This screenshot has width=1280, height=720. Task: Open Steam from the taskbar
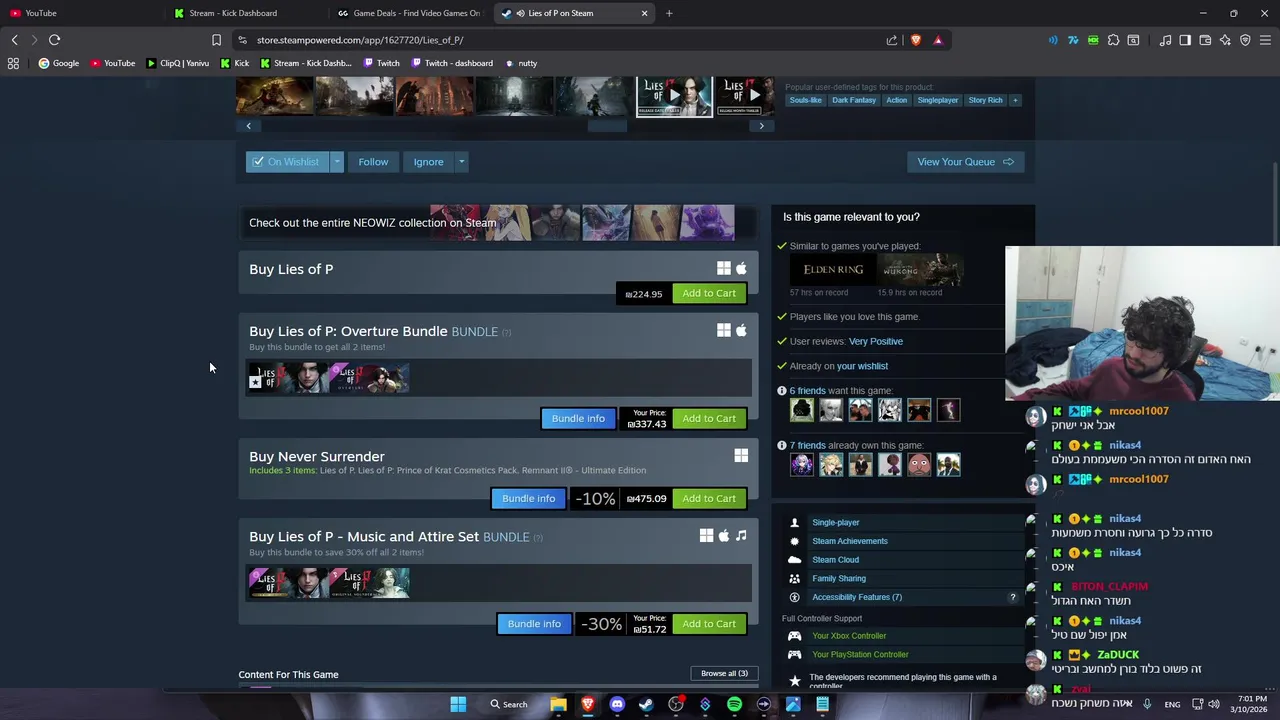(646, 704)
